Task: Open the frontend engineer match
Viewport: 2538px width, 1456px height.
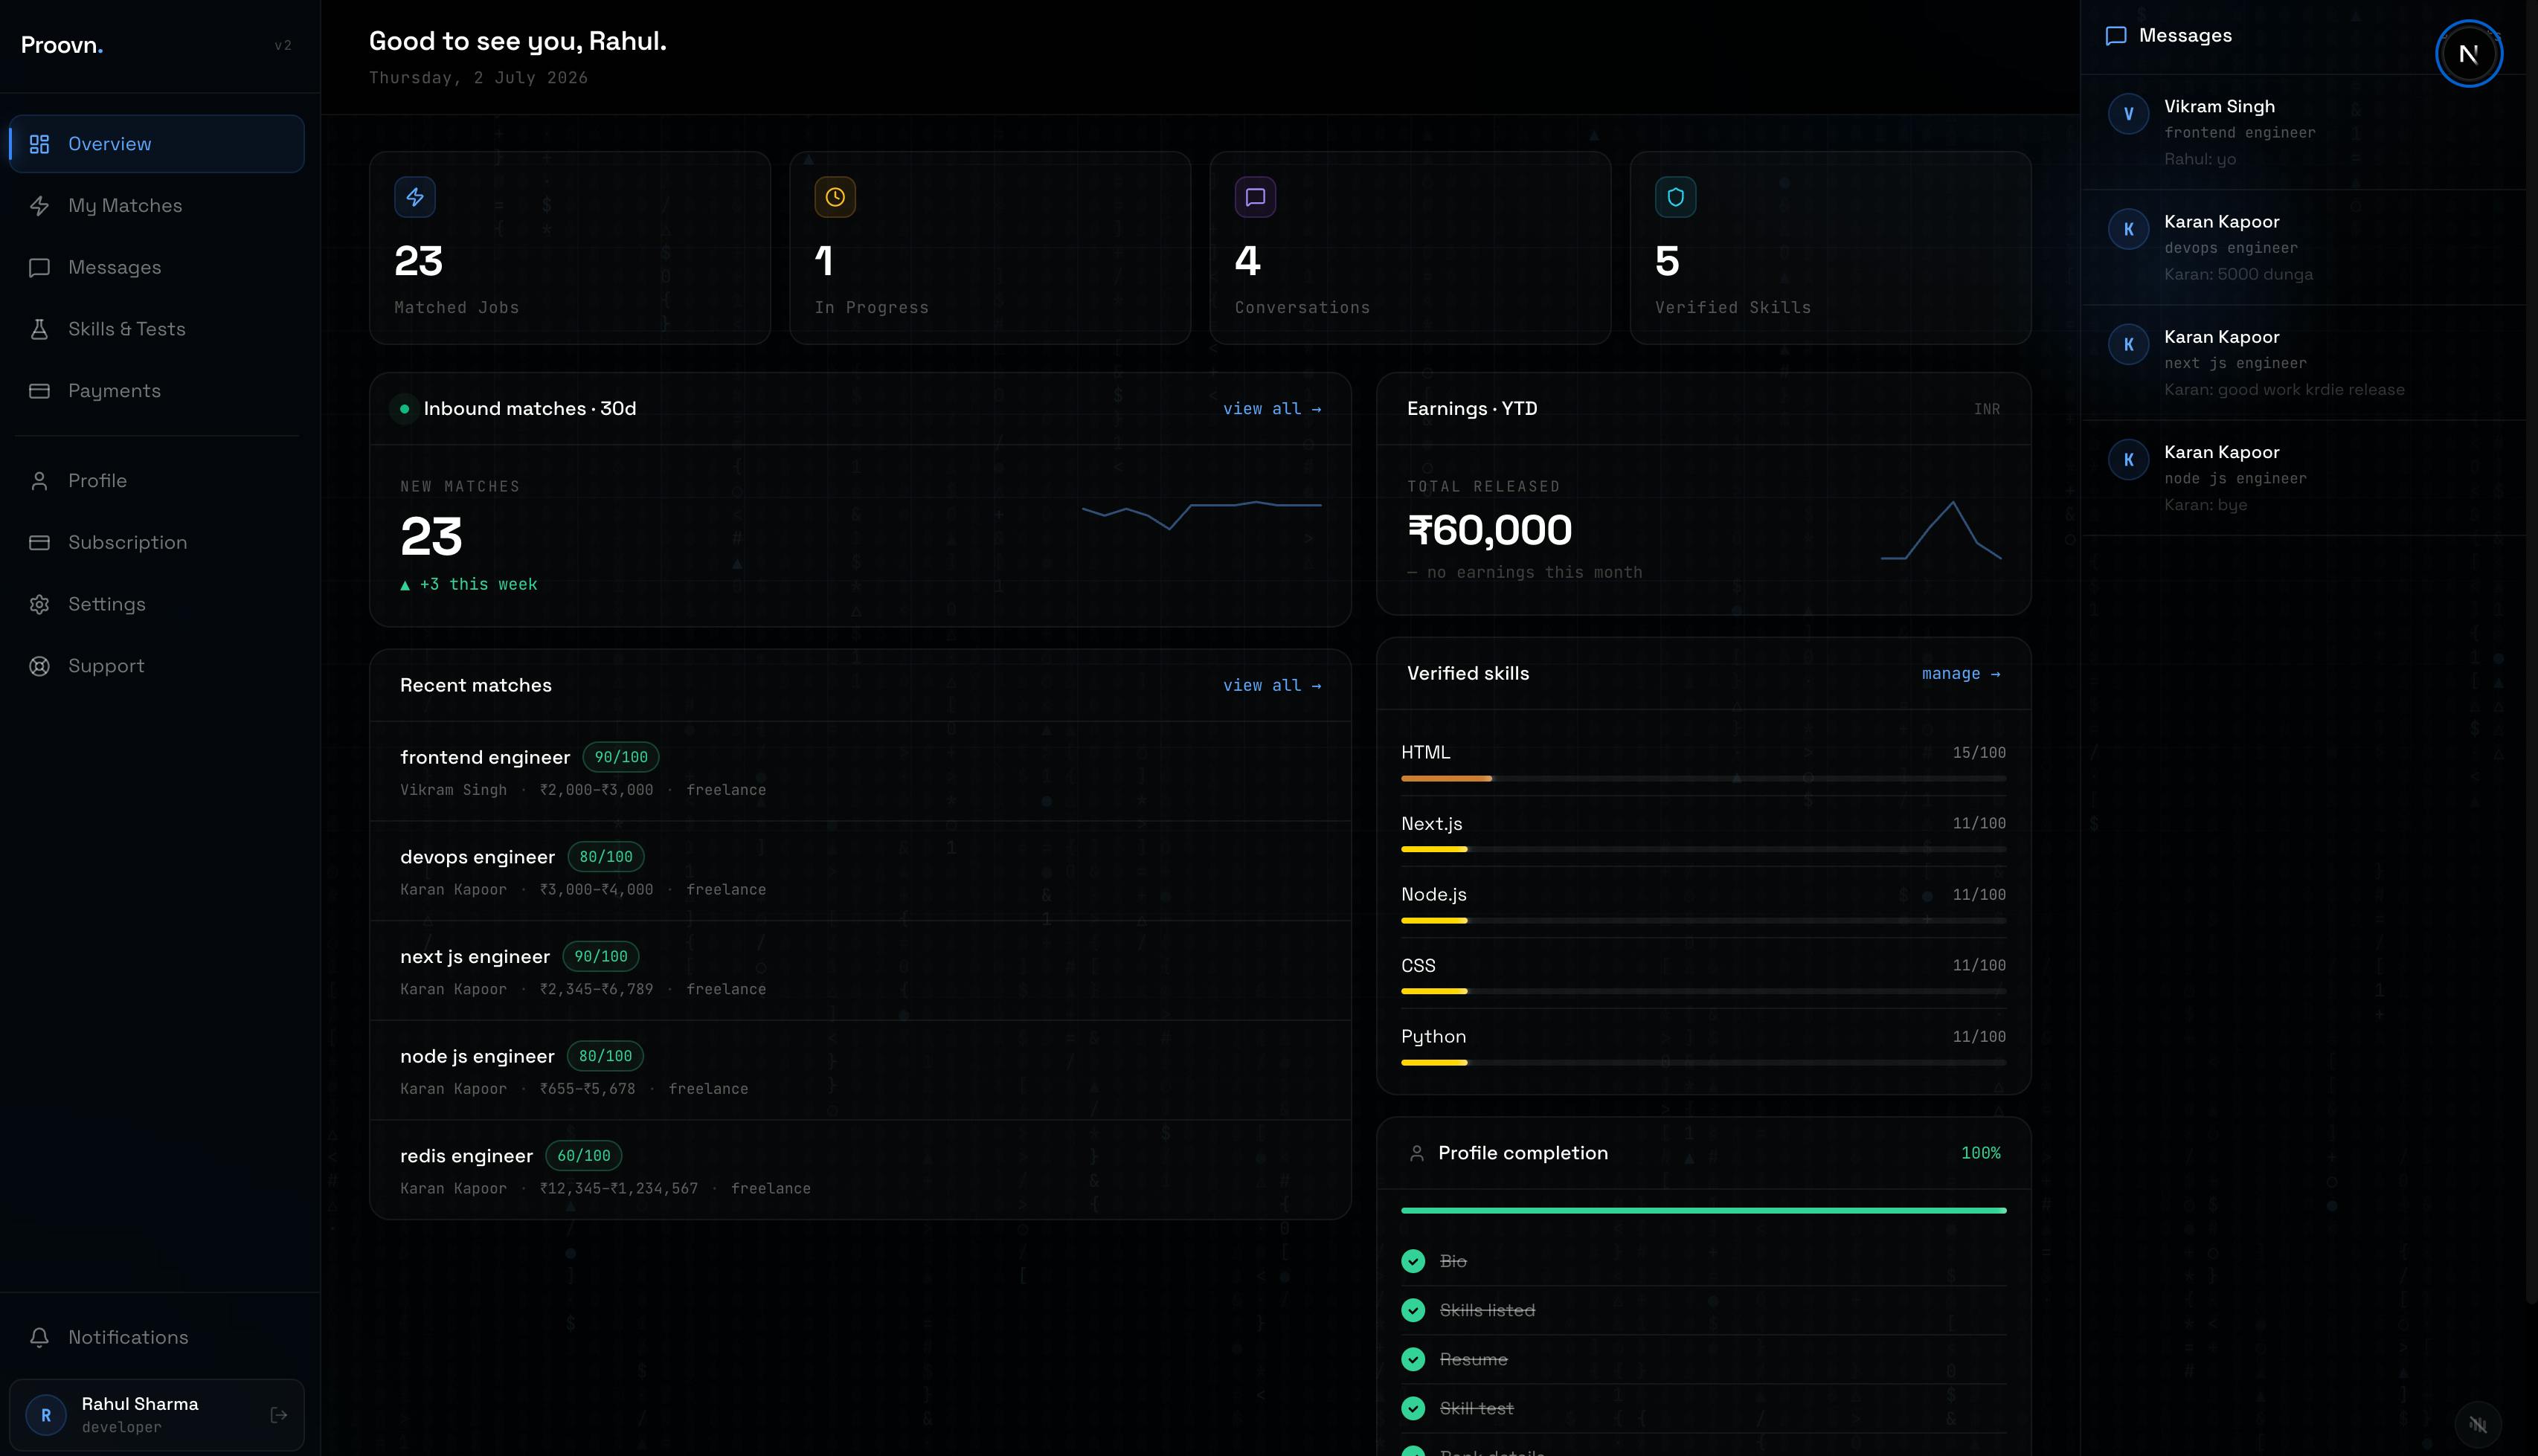Action: [x=860, y=771]
